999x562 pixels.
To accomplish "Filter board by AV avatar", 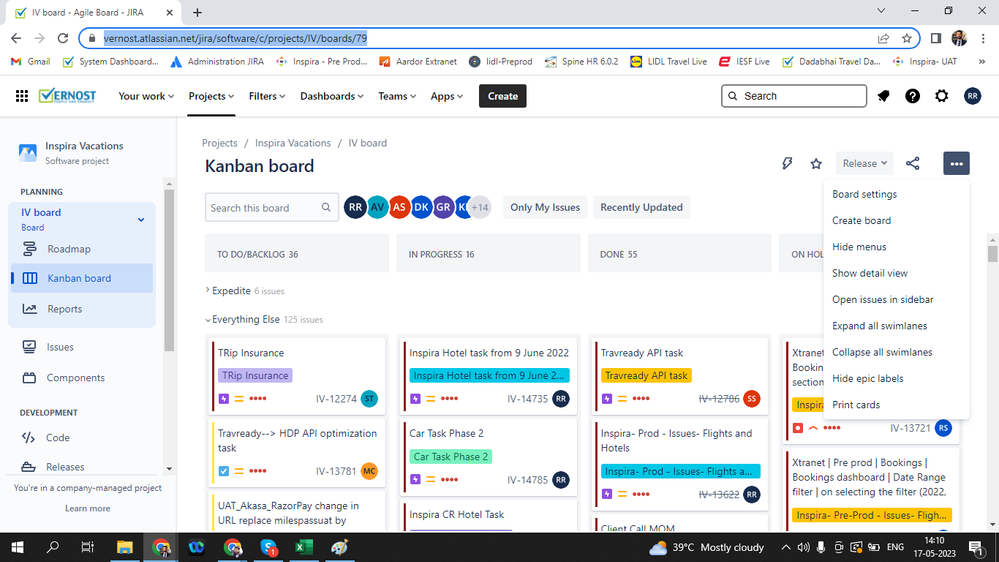I will (x=378, y=207).
